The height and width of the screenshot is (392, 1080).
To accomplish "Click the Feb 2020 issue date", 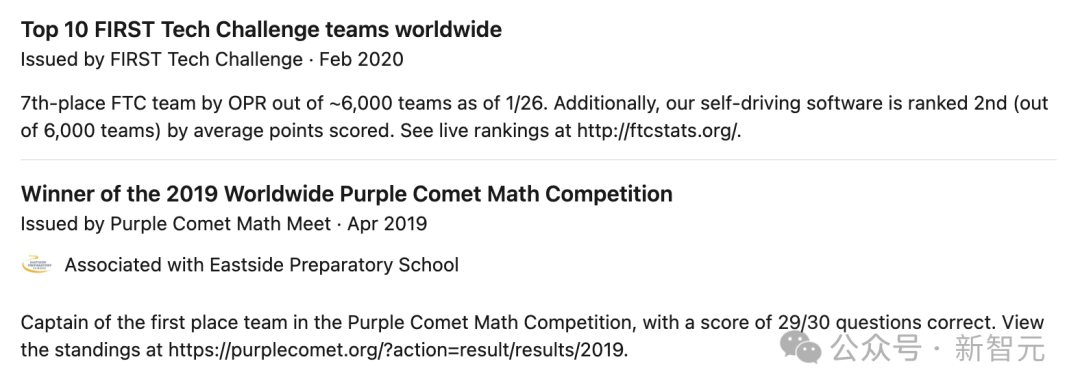I will click(x=362, y=59).
